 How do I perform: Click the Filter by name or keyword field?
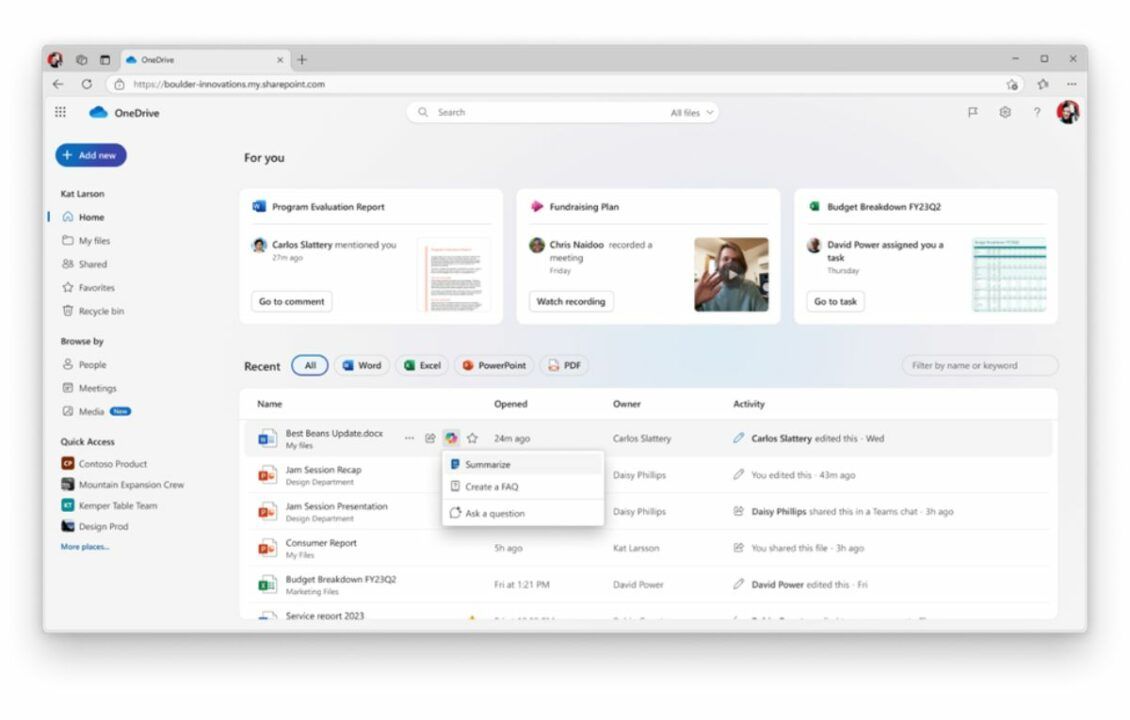(x=979, y=366)
